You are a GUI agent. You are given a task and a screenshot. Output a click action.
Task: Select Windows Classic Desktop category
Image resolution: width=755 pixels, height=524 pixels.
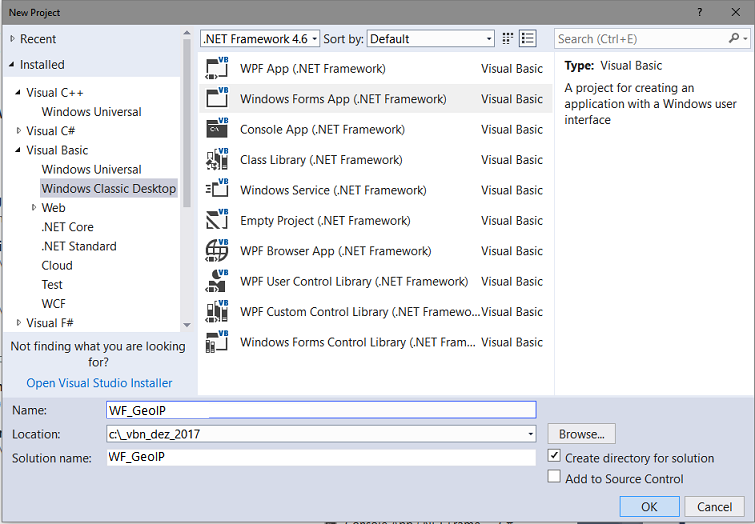(109, 188)
